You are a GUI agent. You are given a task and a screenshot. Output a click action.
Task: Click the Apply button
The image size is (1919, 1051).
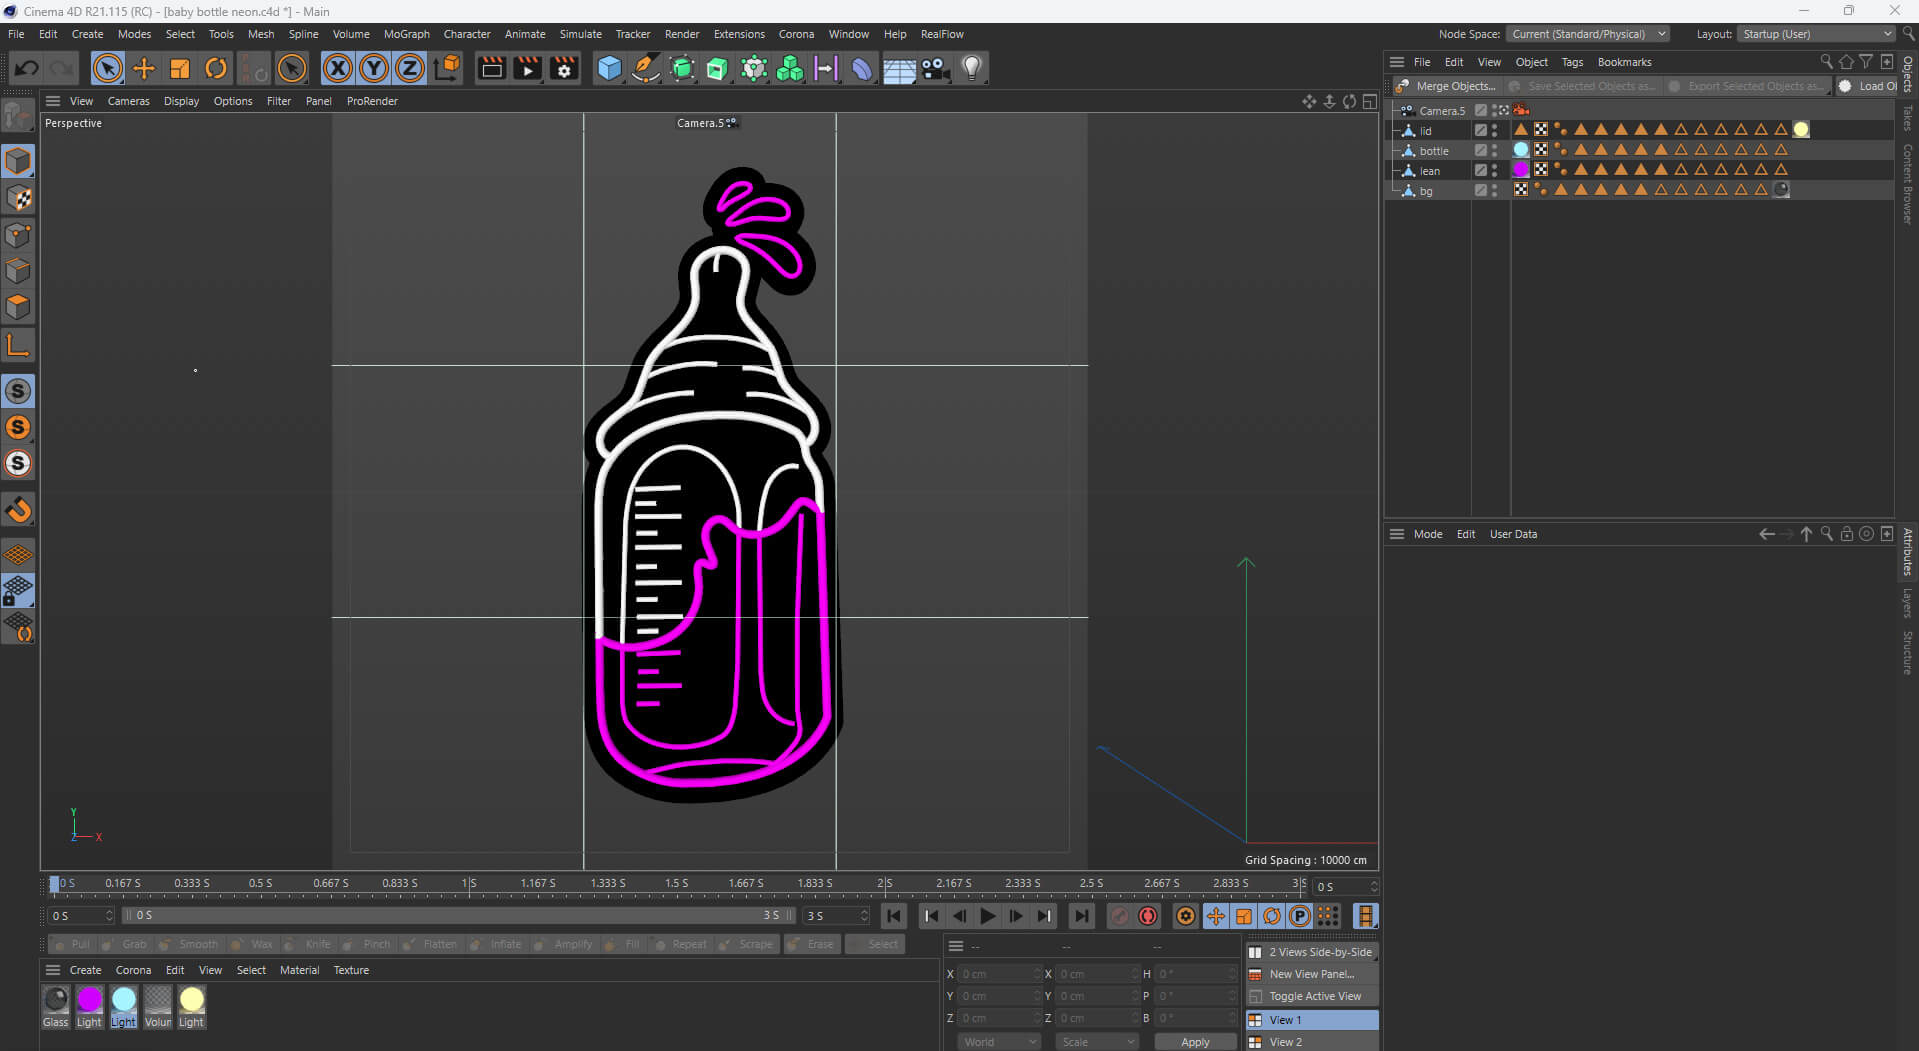coord(1195,1041)
